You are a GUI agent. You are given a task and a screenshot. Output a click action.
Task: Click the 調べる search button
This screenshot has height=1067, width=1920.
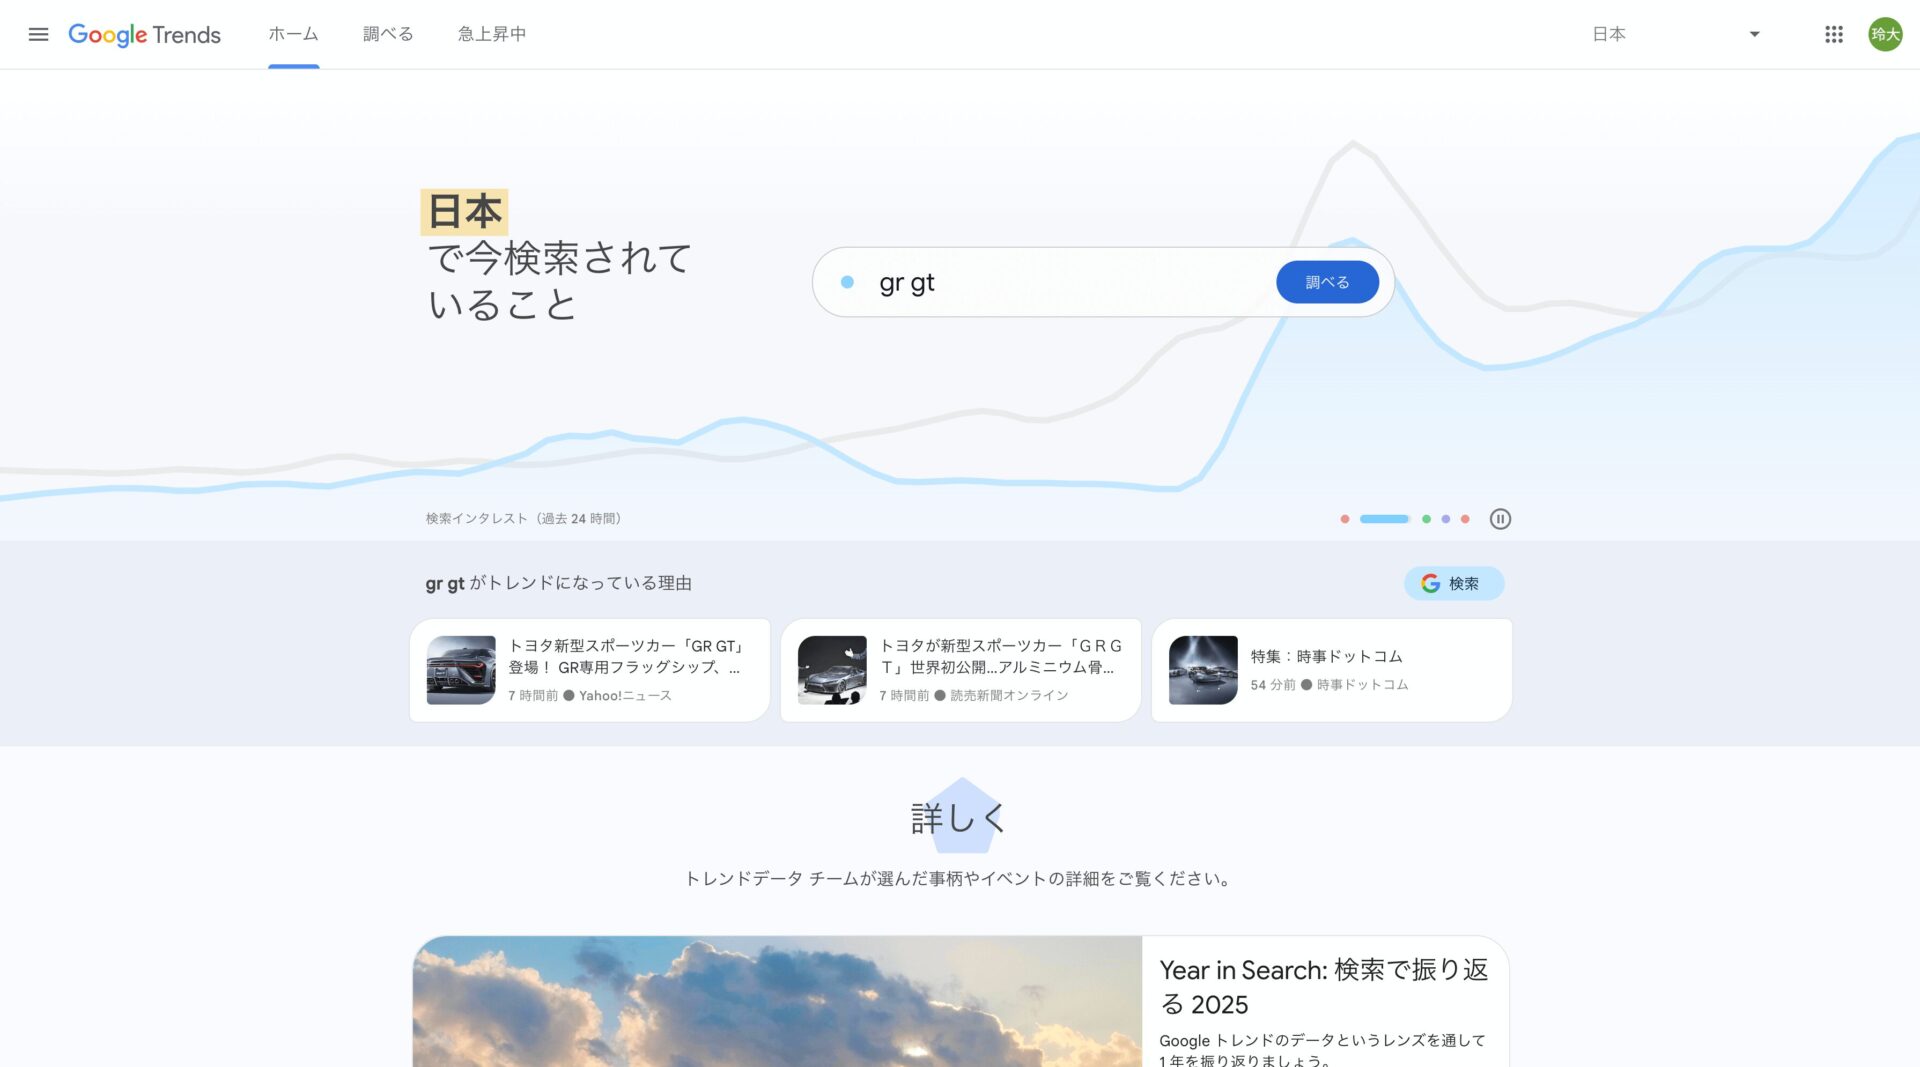pos(1327,282)
